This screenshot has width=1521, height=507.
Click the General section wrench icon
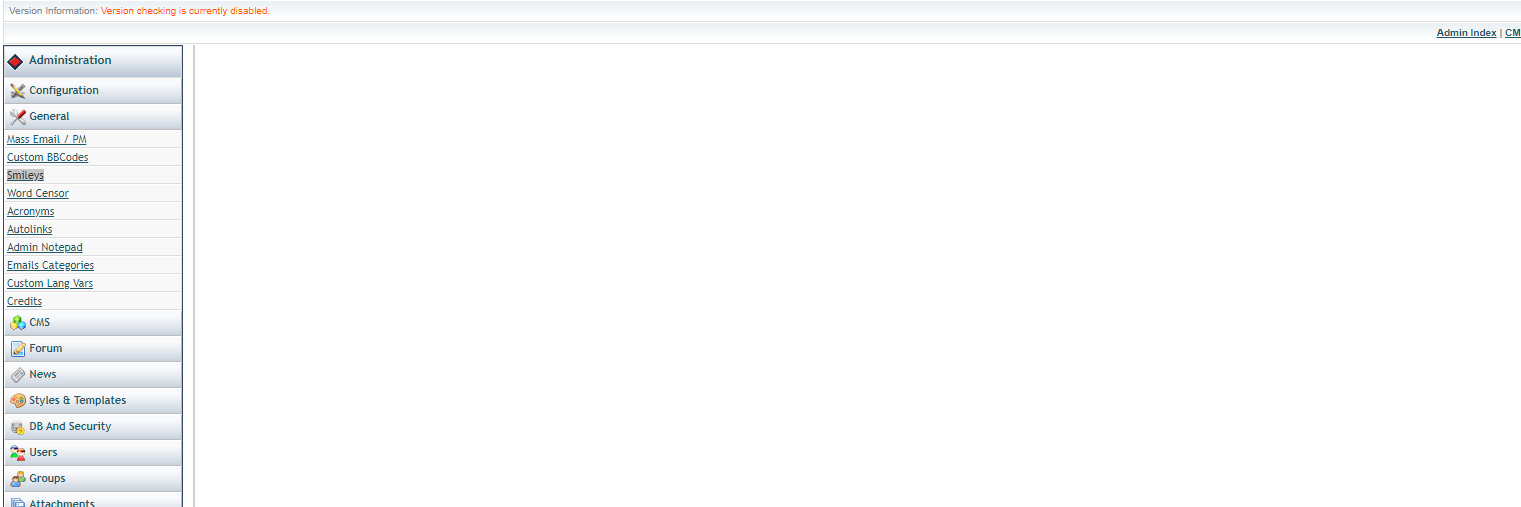click(x=17, y=117)
